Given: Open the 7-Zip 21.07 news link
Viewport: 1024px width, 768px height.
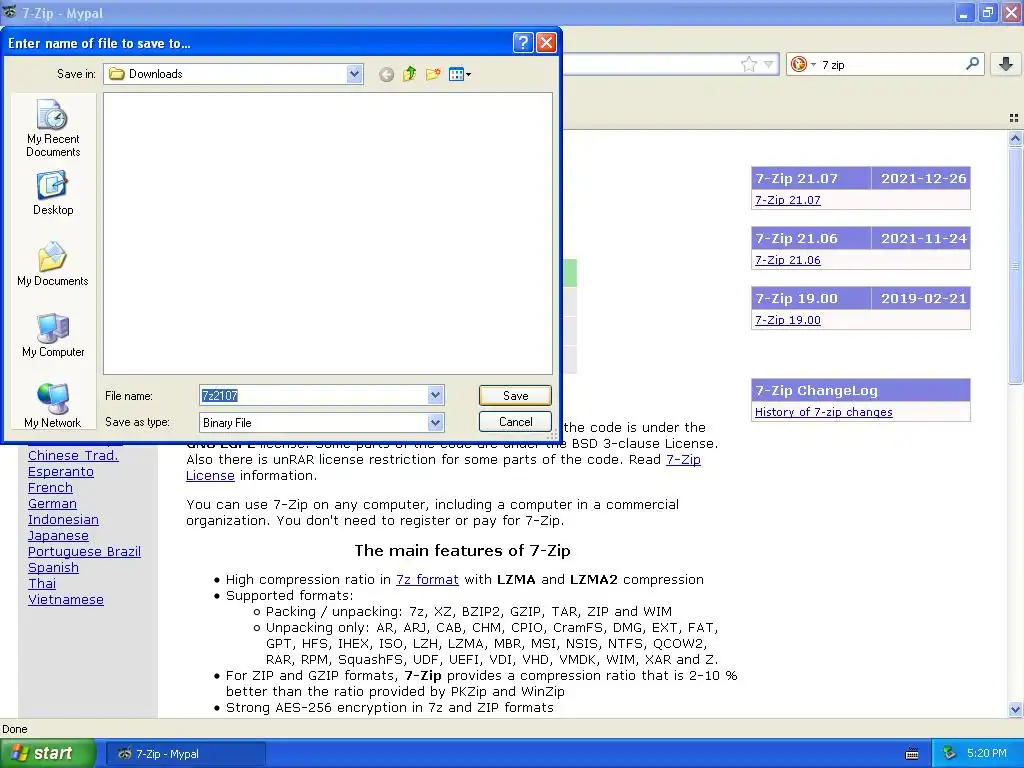Looking at the screenshot, I should [x=788, y=200].
